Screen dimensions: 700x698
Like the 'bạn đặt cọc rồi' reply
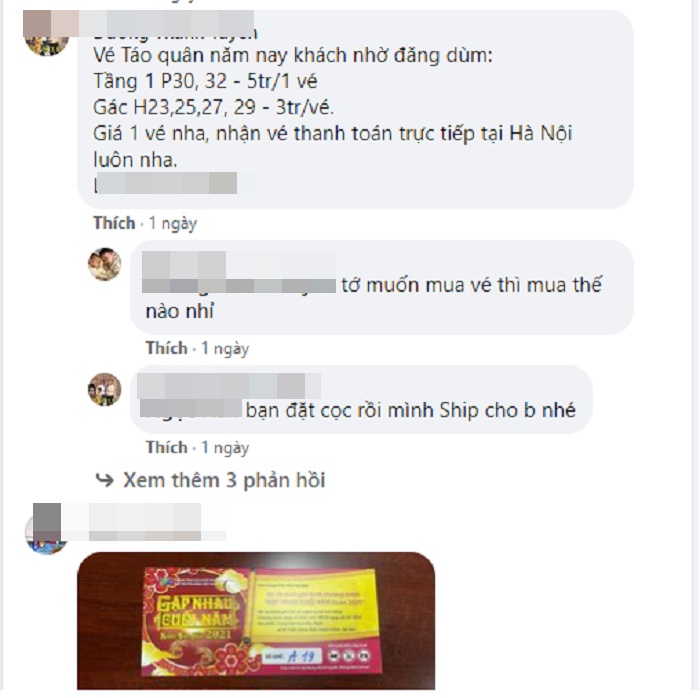[166, 447]
